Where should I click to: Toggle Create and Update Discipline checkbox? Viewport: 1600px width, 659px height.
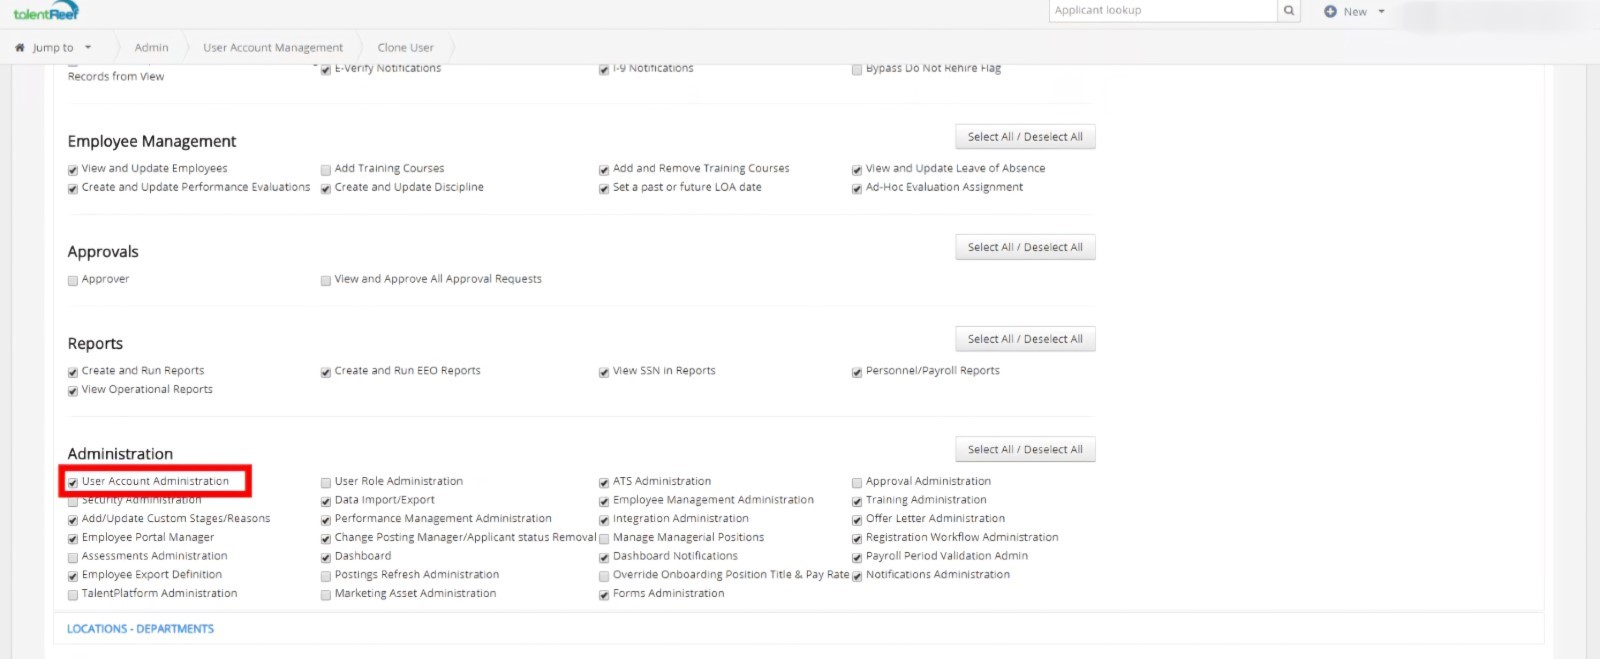tap(326, 189)
